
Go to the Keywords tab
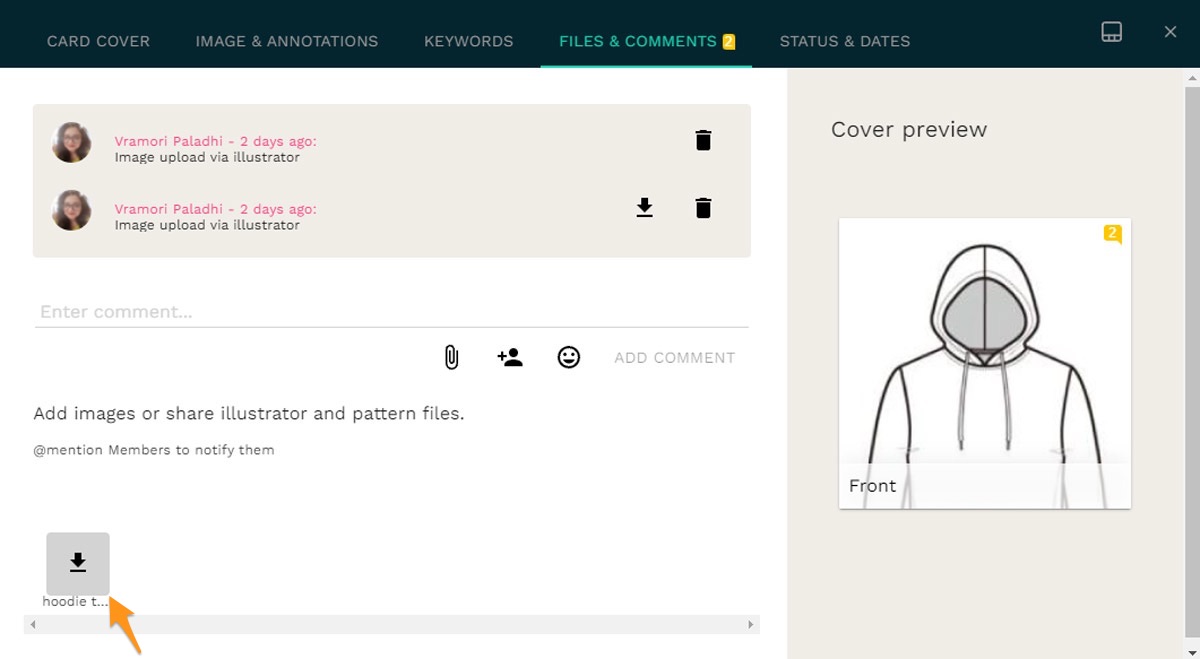click(x=468, y=41)
